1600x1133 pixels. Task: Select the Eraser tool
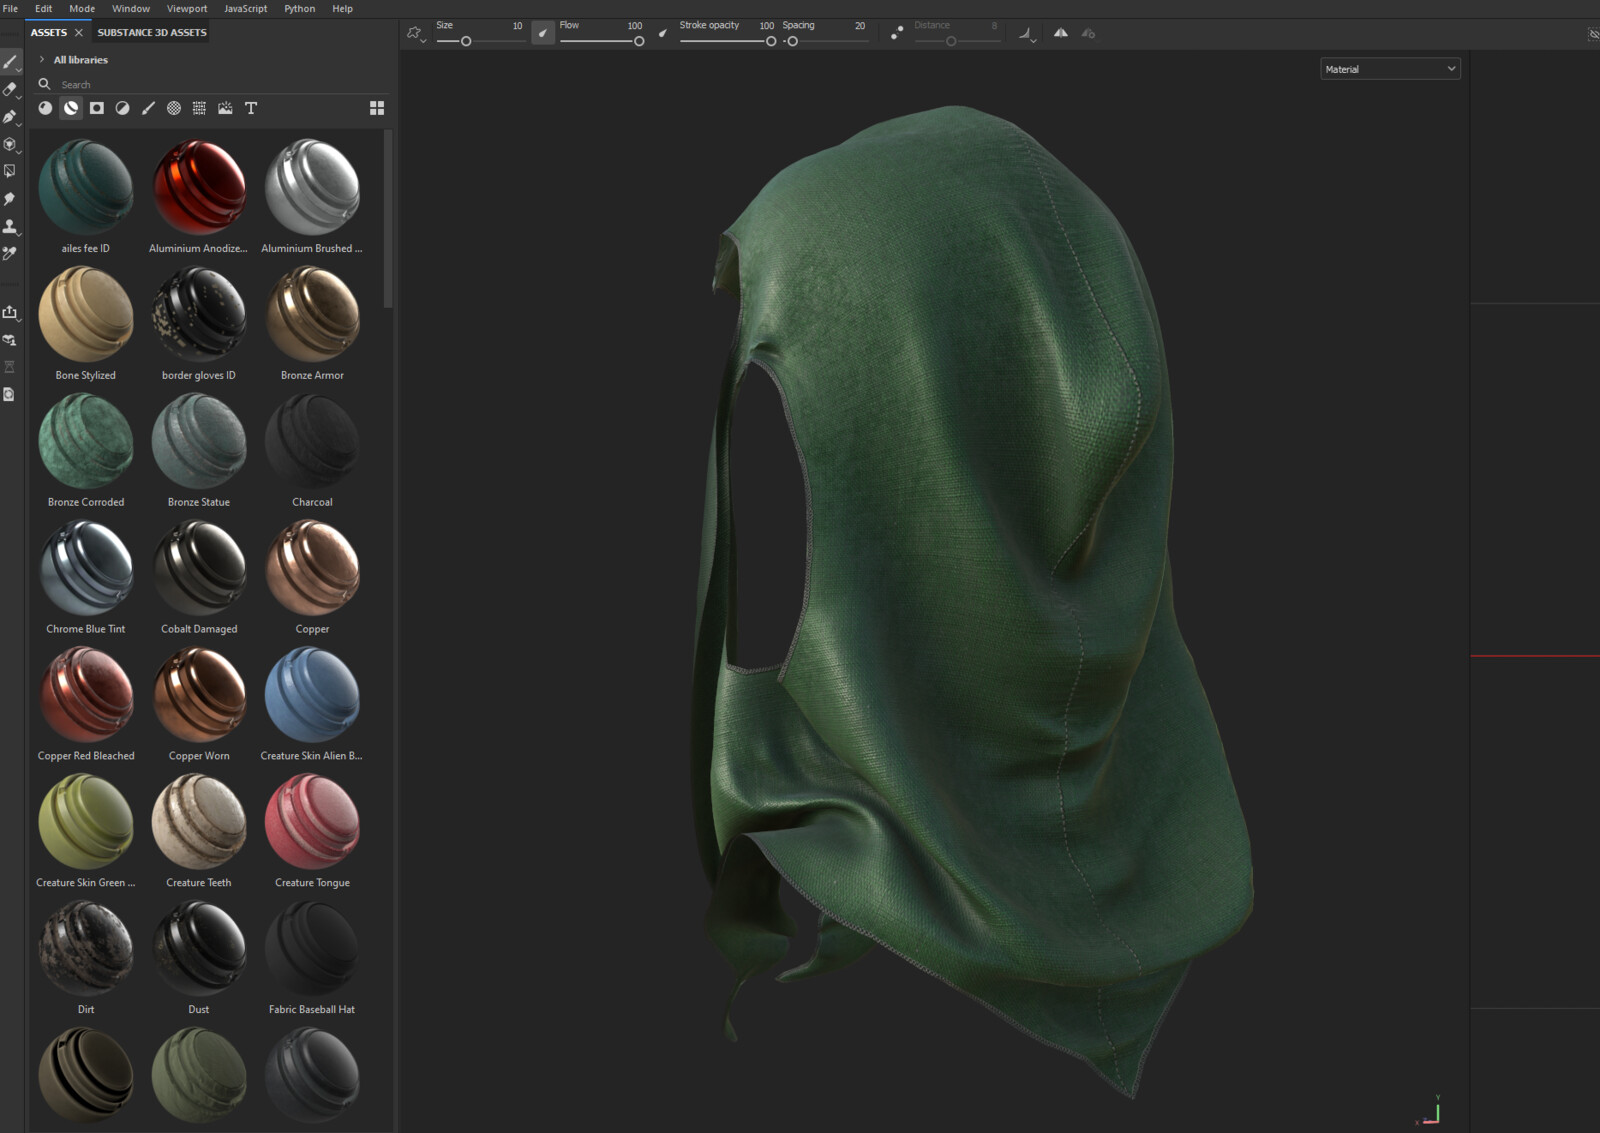coord(10,89)
